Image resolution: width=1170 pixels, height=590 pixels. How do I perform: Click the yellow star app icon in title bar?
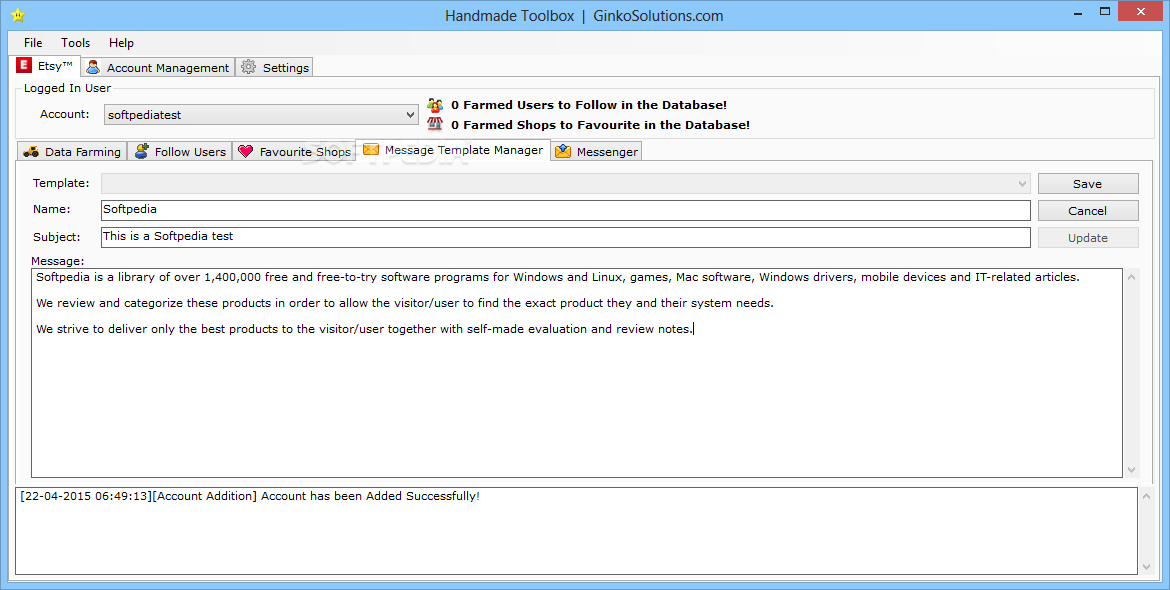[18, 15]
